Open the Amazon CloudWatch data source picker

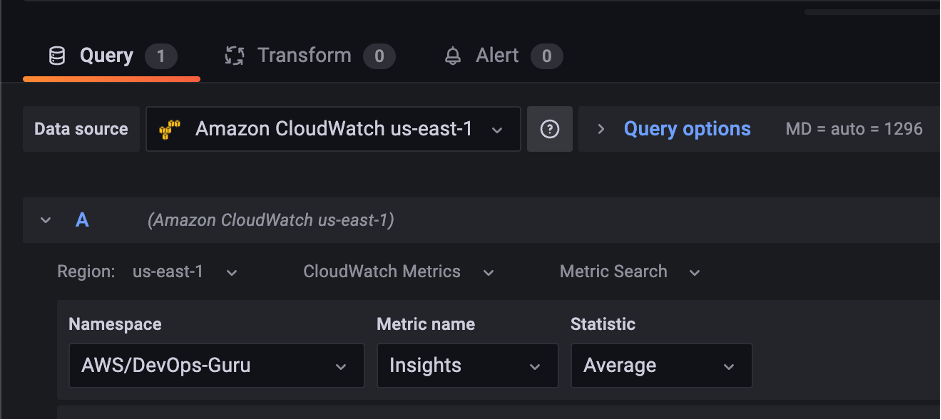(333, 129)
